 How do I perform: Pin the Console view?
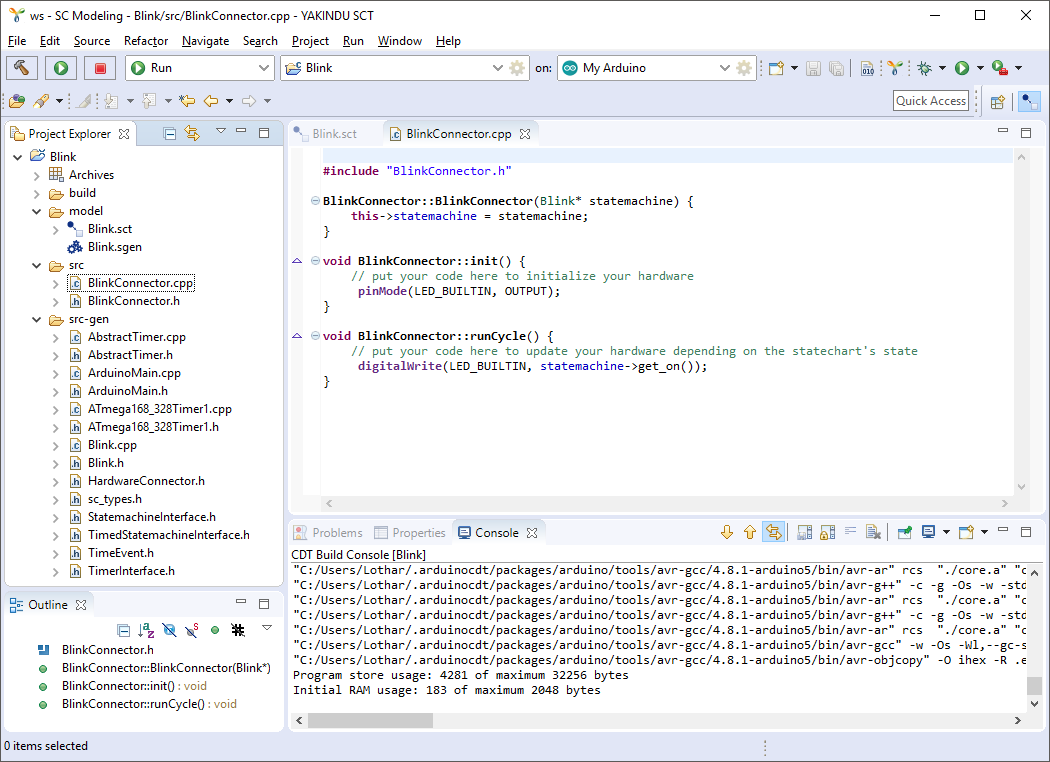coord(904,531)
